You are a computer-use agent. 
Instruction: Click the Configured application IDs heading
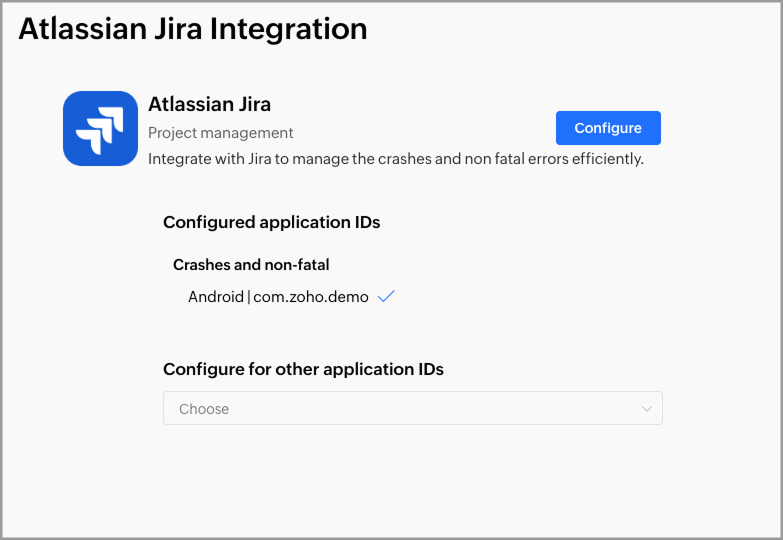[x=271, y=222]
